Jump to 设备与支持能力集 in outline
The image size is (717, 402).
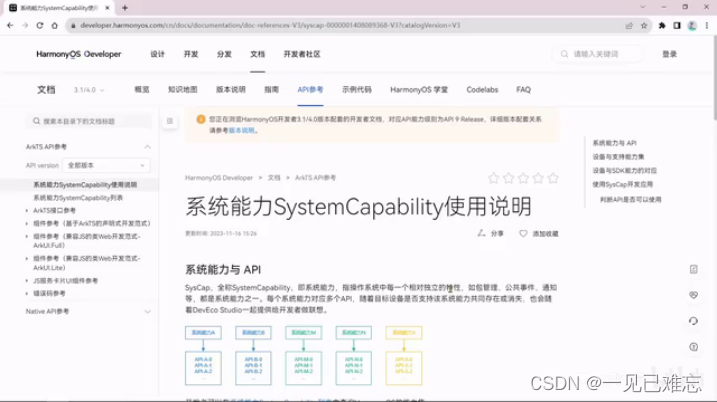point(618,157)
